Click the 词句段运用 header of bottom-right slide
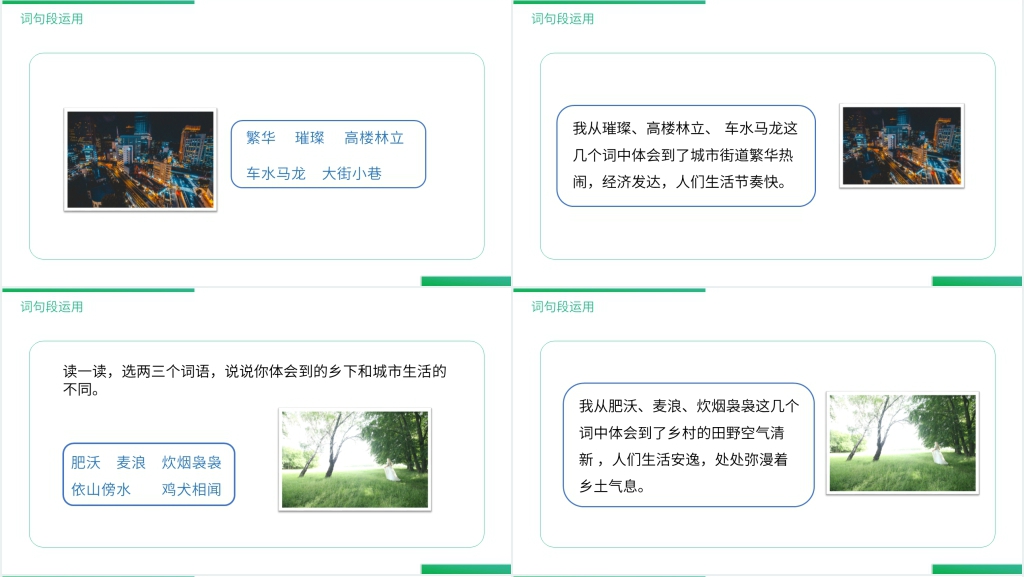The width and height of the screenshot is (1024, 577). point(563,307)
